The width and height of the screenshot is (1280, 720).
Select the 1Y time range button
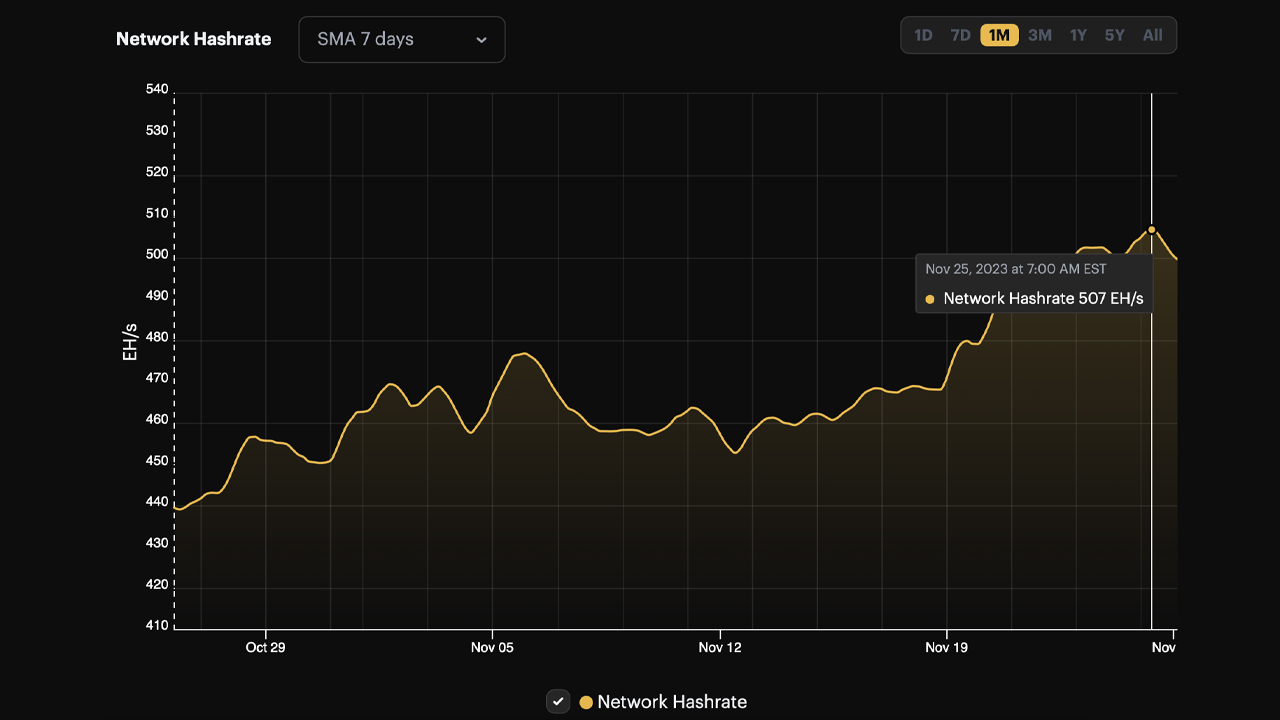coord(1077,34)
